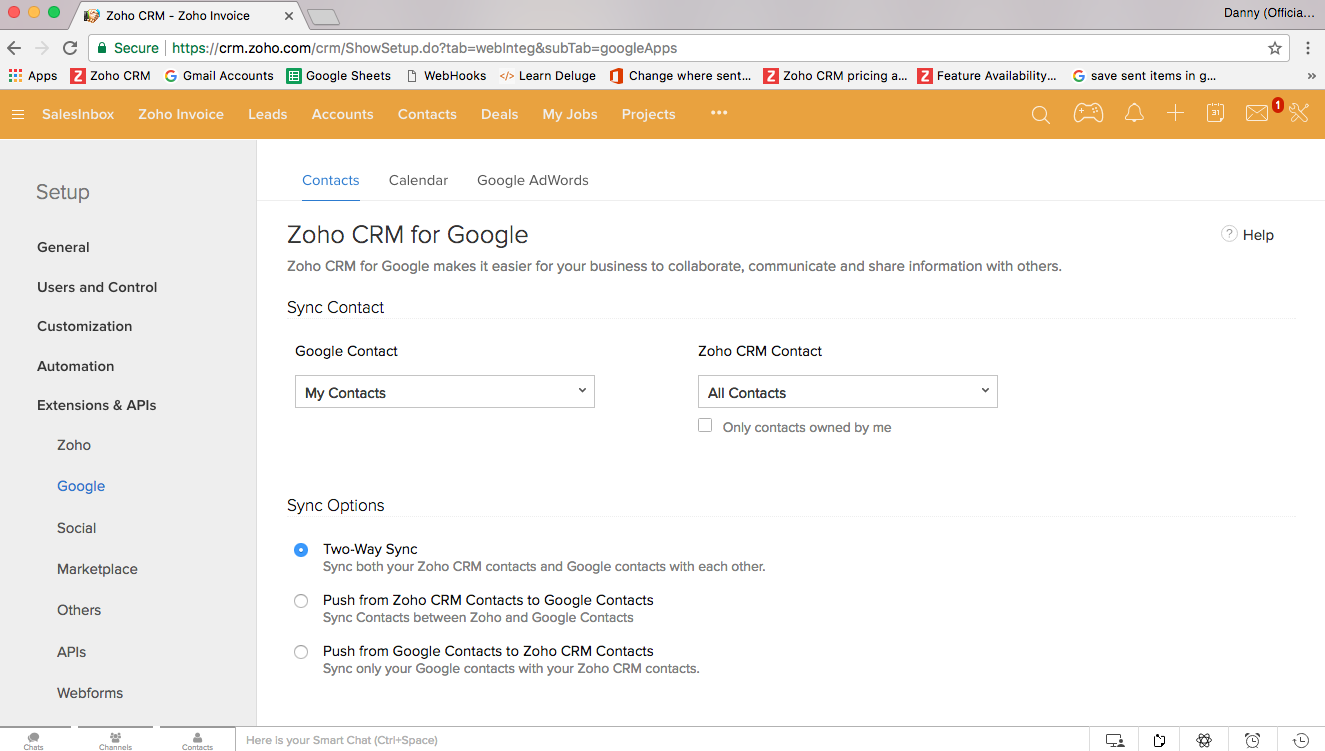Switch to the Calendar tab

418,181
